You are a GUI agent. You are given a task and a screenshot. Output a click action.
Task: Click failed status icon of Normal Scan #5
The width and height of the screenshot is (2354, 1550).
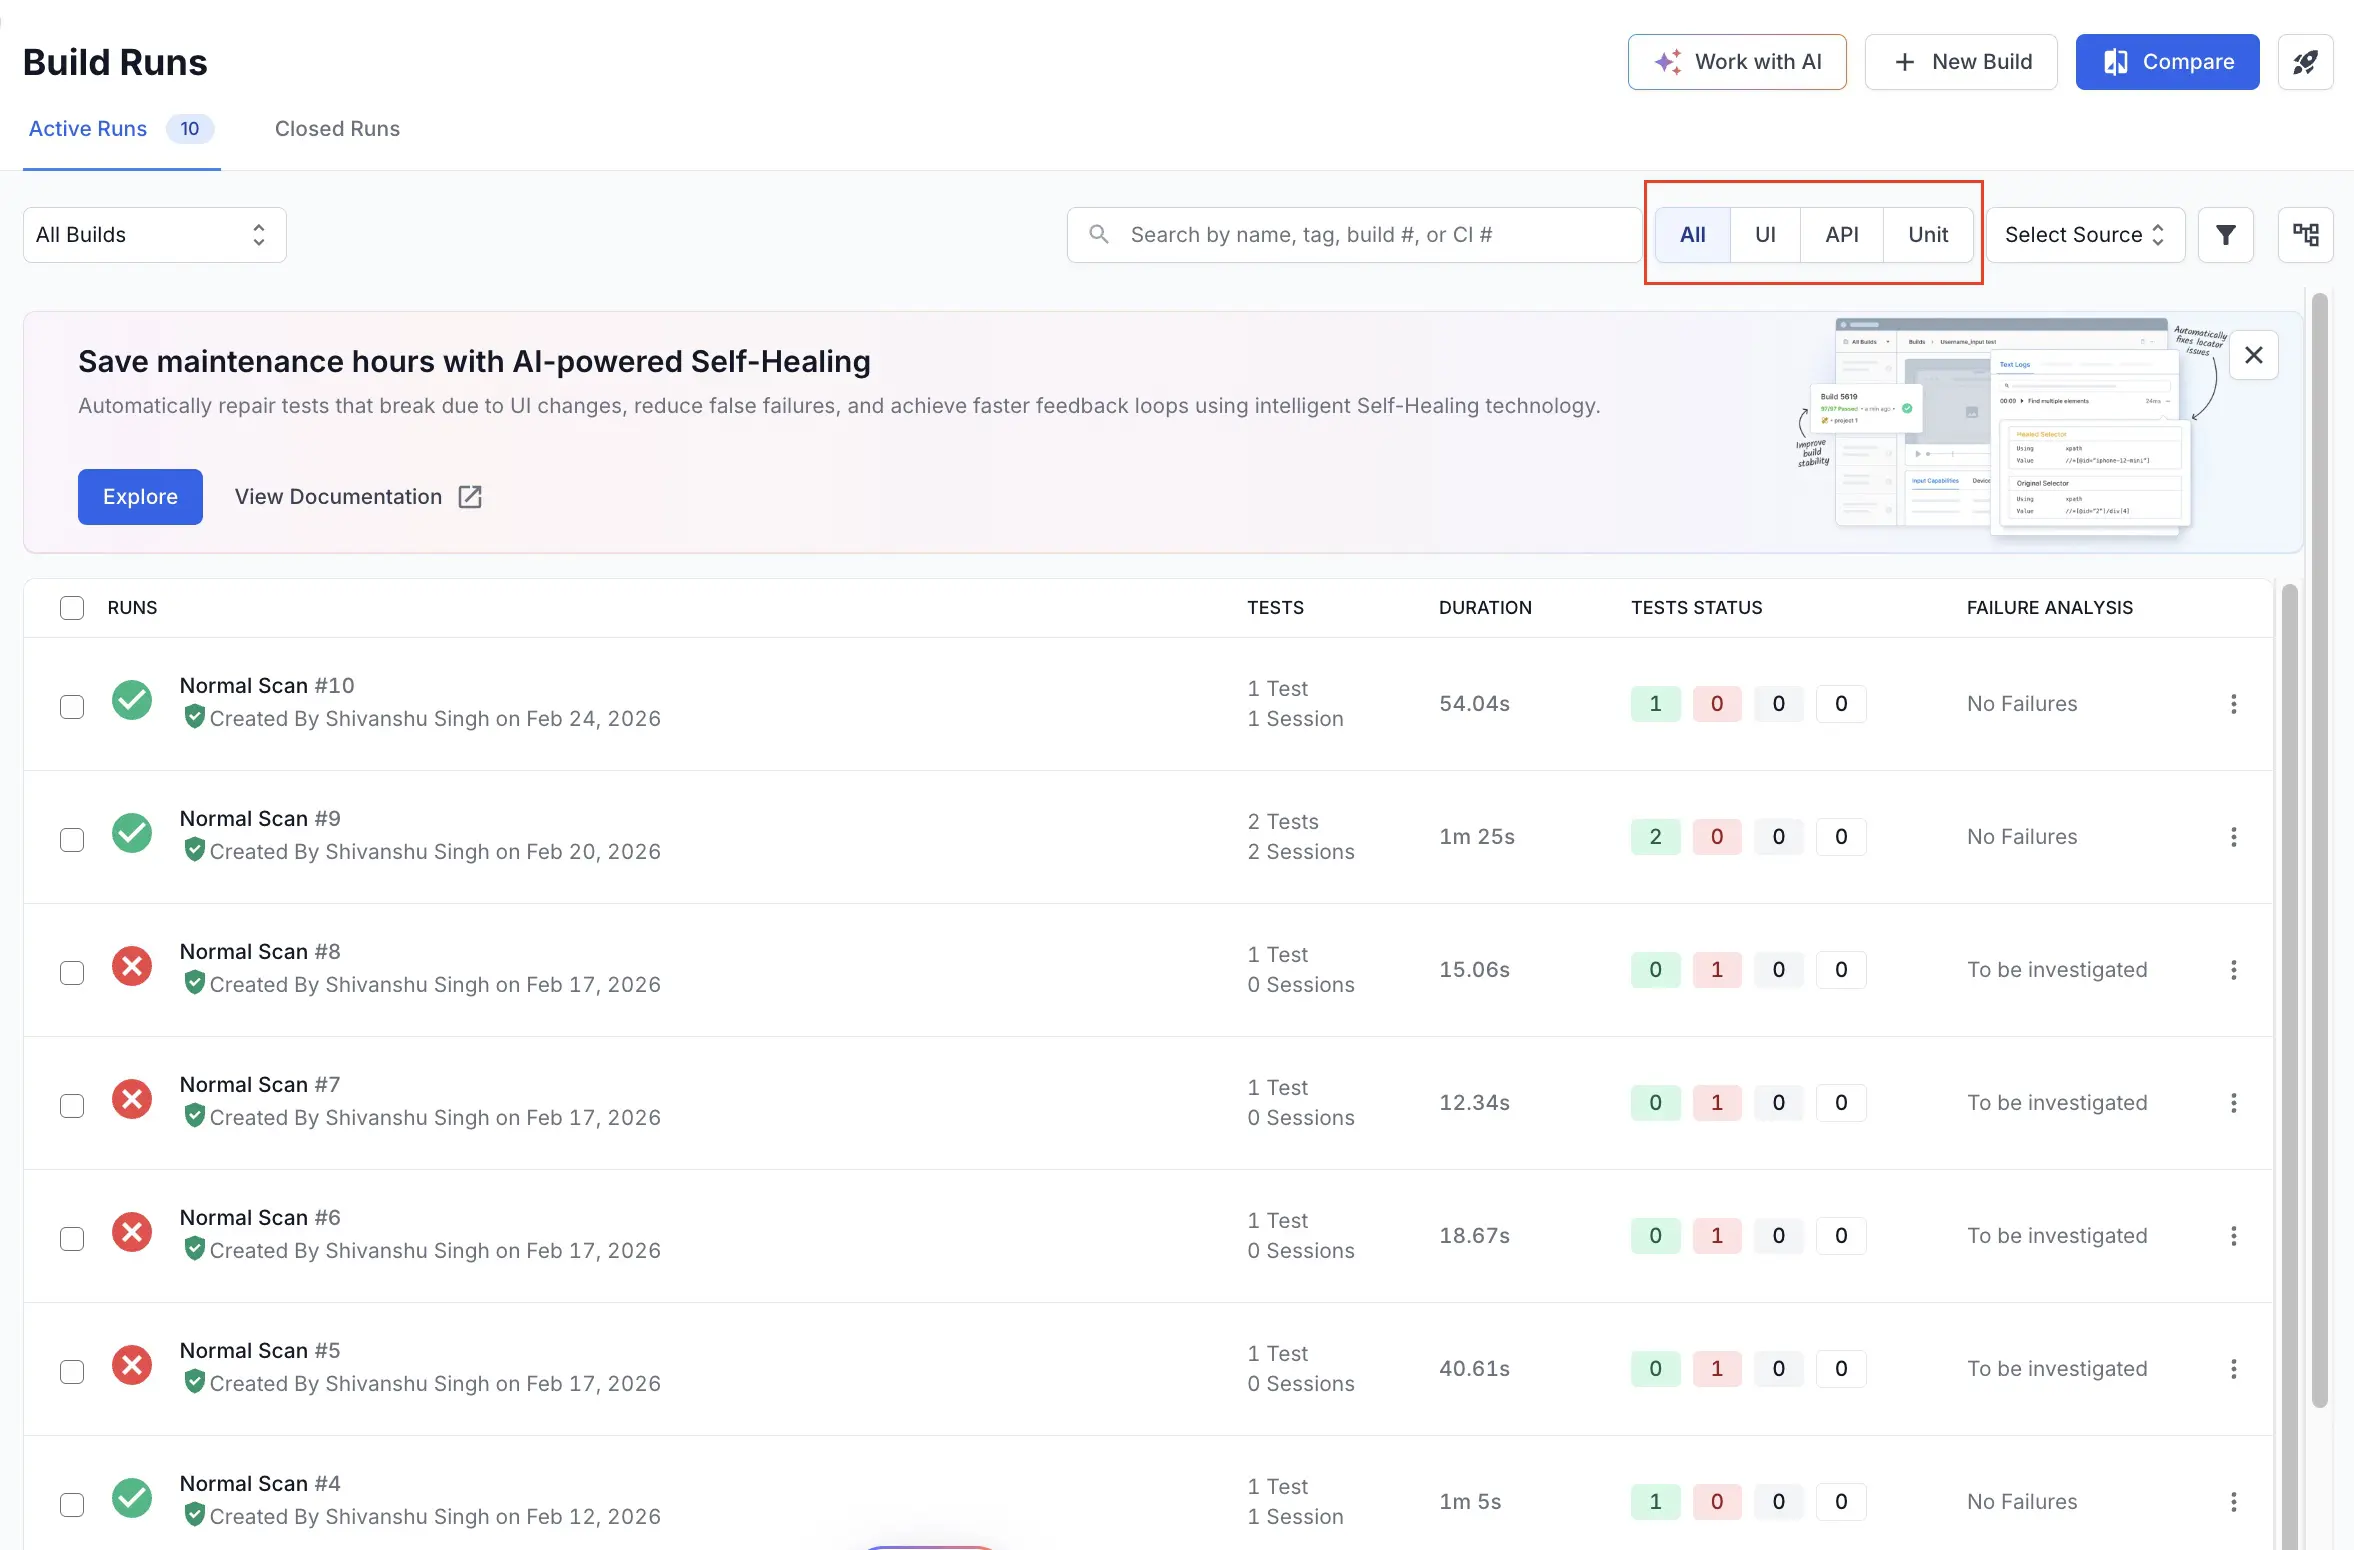point(132,1365)
